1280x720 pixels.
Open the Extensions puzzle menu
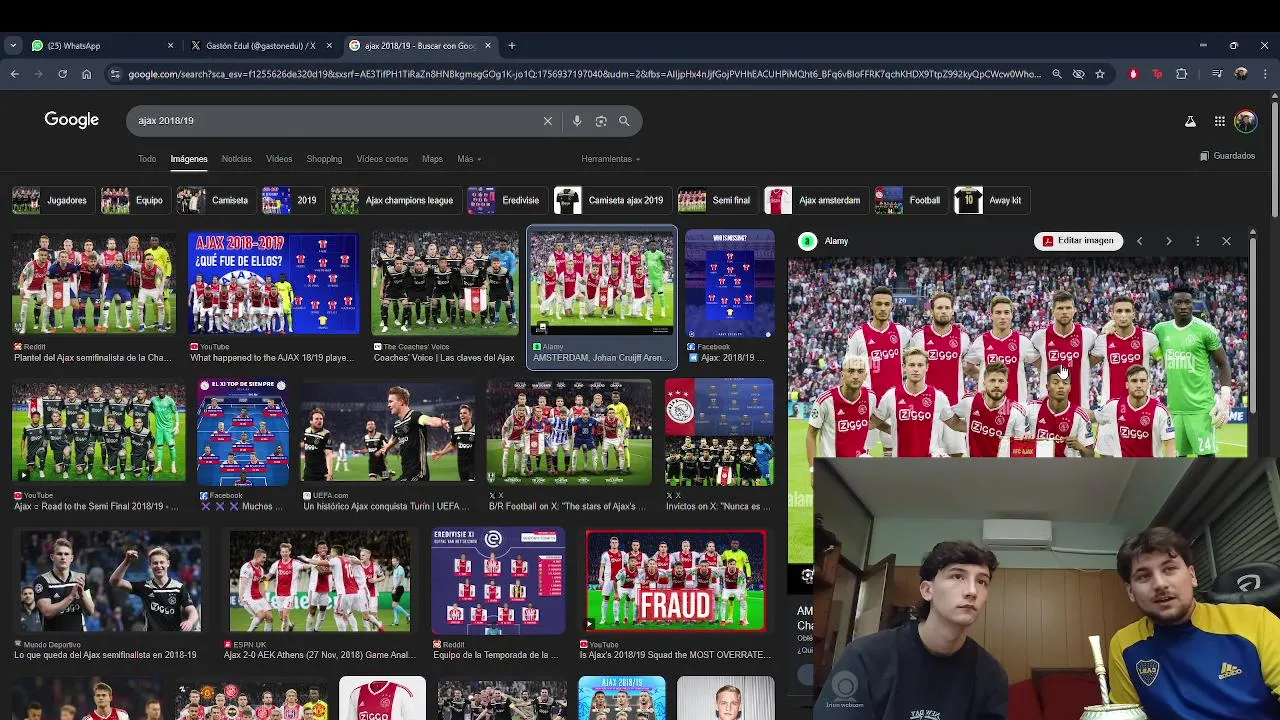[1181, 74]
